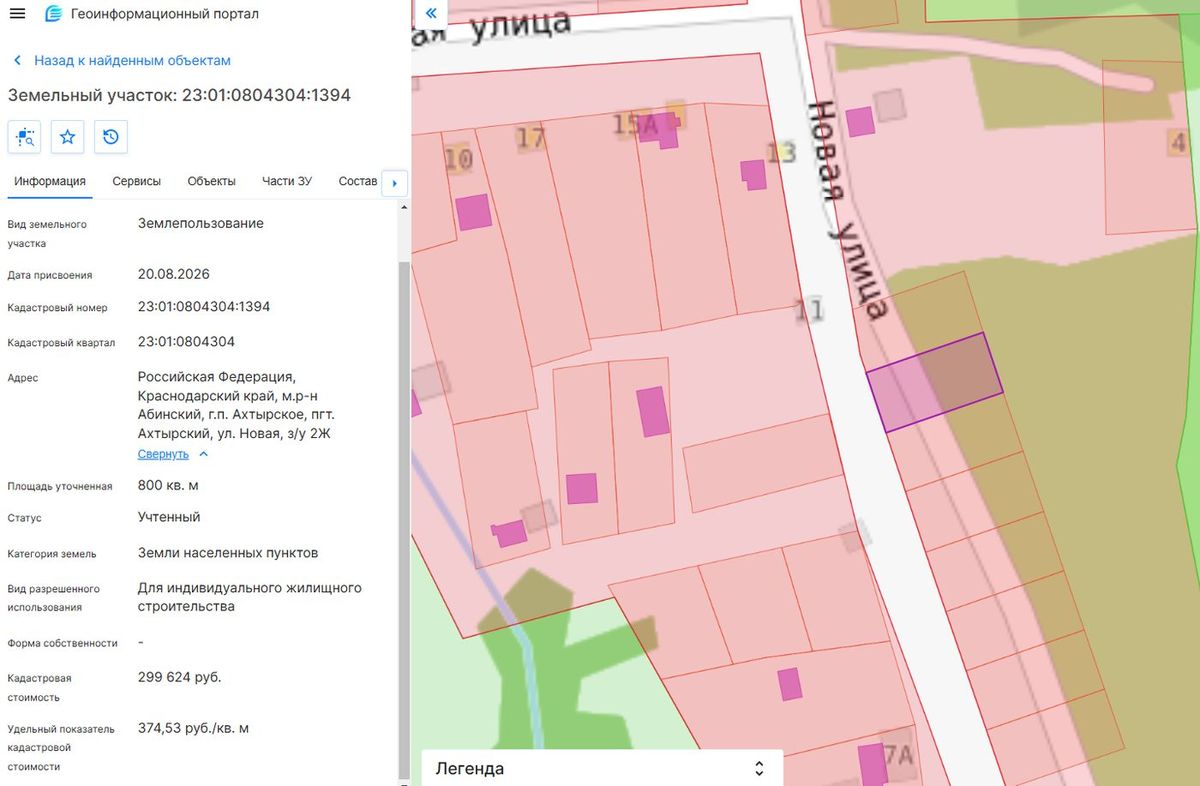The image size is (1200, 786).
Task: Click cadastral quarter value 23:01:0804304
Action: coord(186,341)
